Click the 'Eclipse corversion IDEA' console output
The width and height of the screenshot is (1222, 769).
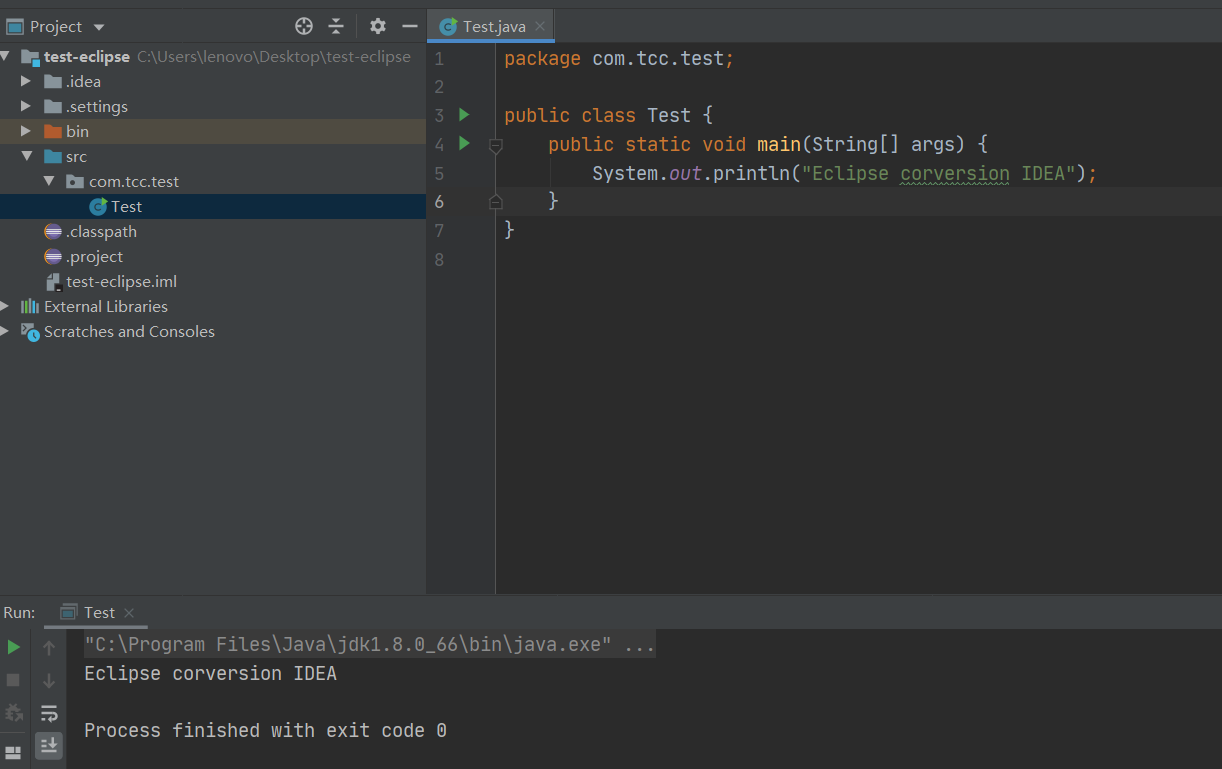pos(210,673)
